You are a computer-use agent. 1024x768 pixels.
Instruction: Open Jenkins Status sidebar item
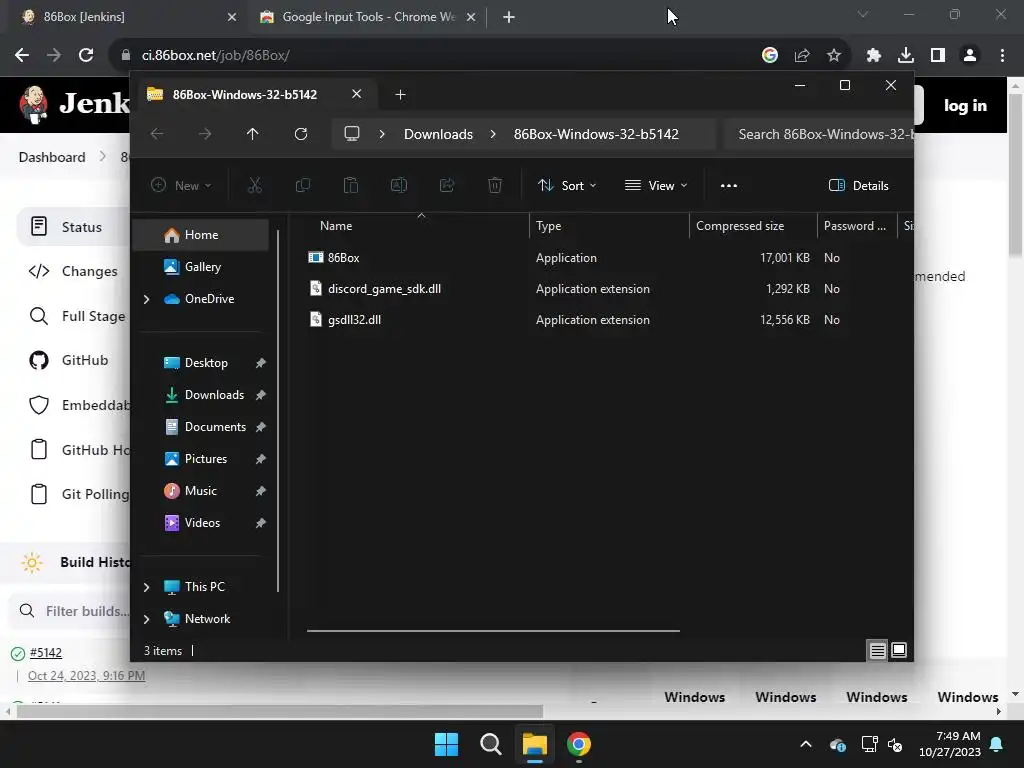73,227
